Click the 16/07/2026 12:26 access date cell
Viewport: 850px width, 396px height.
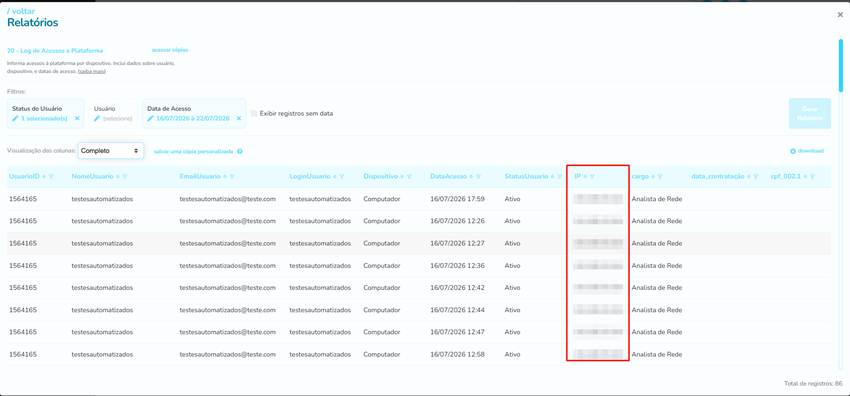457,221
